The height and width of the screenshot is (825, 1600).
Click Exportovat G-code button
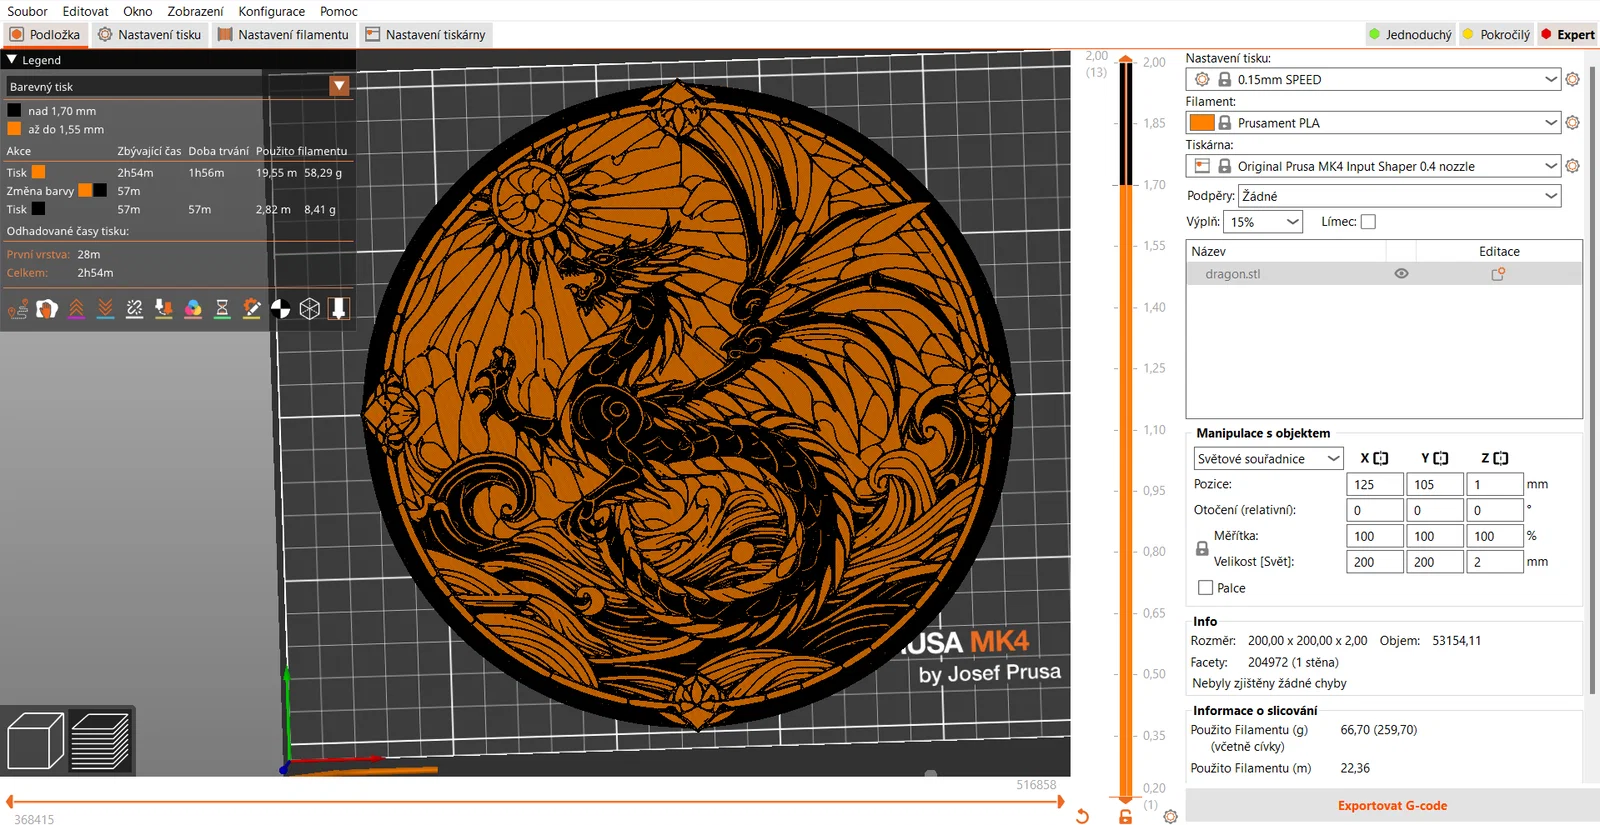tap(1392, 805)
